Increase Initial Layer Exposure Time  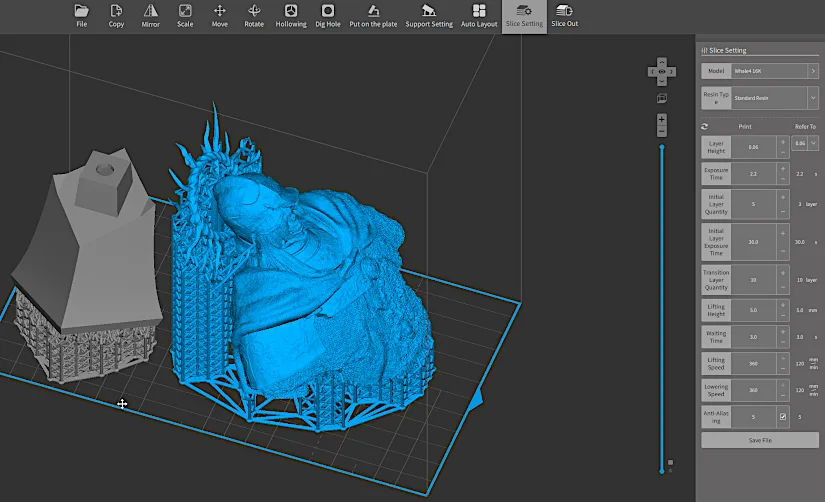click(783, 234)
